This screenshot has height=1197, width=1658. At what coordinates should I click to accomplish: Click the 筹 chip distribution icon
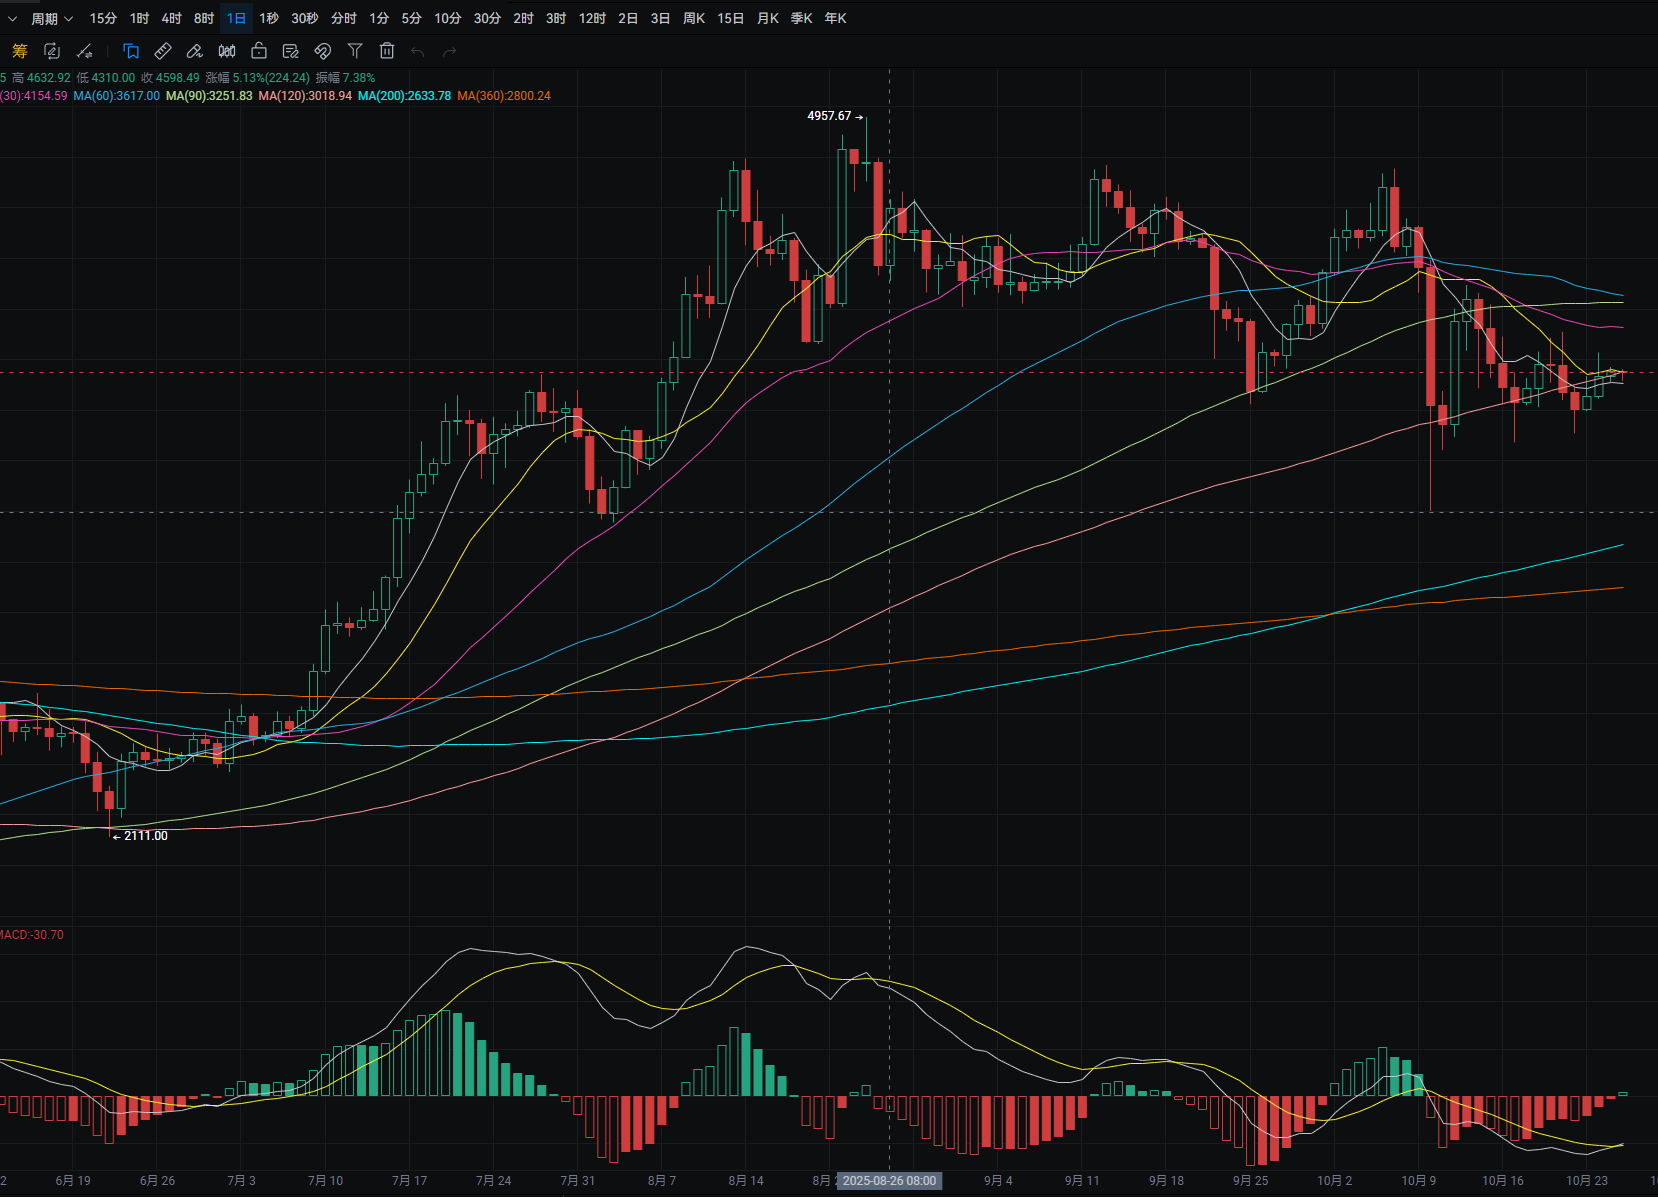[20, 51]
